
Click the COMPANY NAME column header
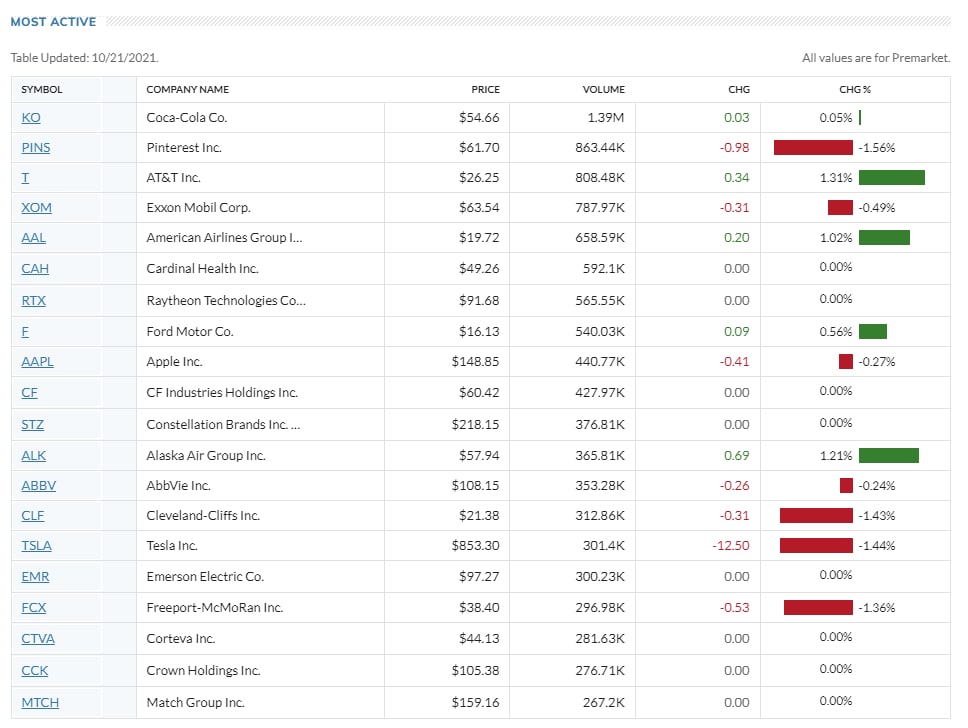tap(188, 90)
